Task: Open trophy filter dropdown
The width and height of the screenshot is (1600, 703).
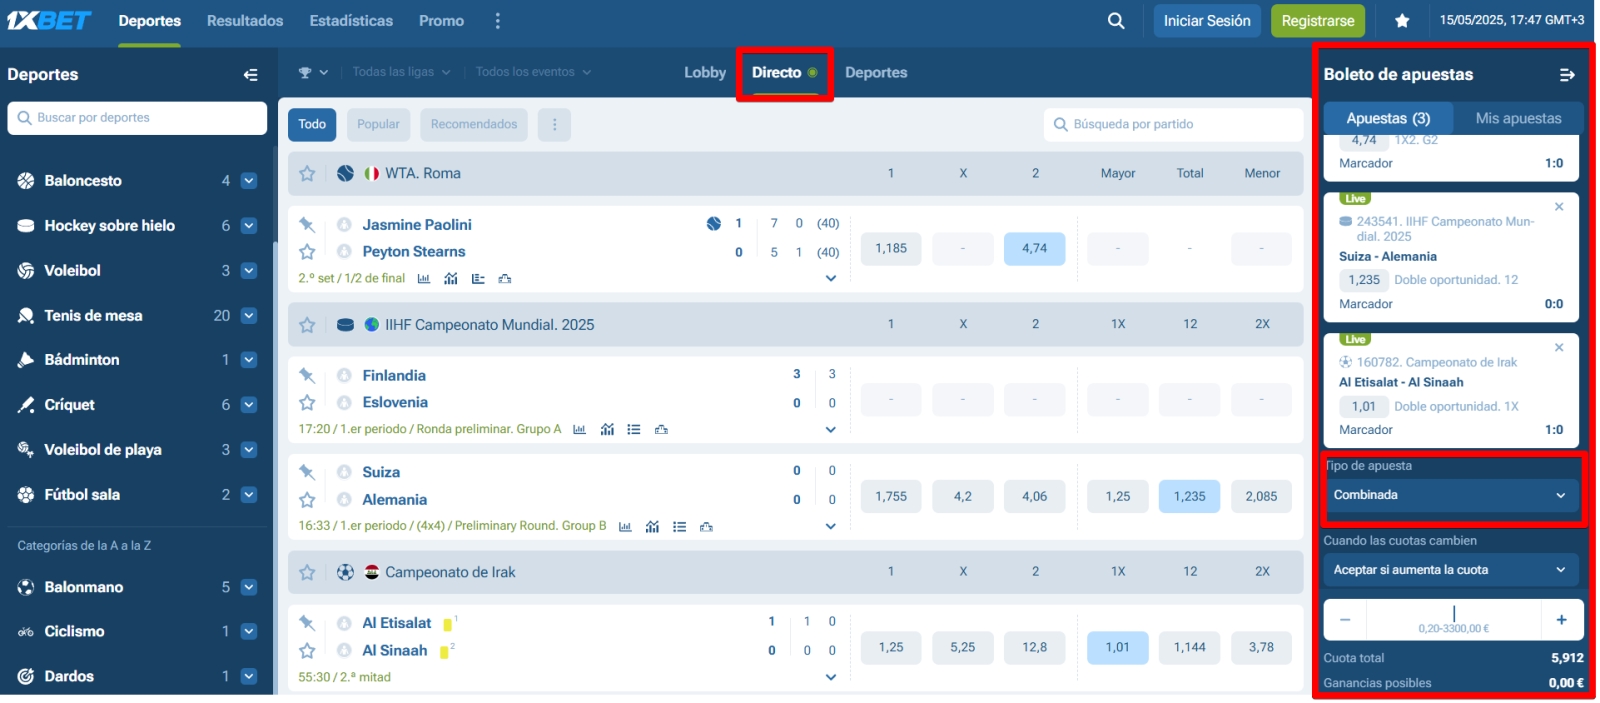Action: (313, 73)
